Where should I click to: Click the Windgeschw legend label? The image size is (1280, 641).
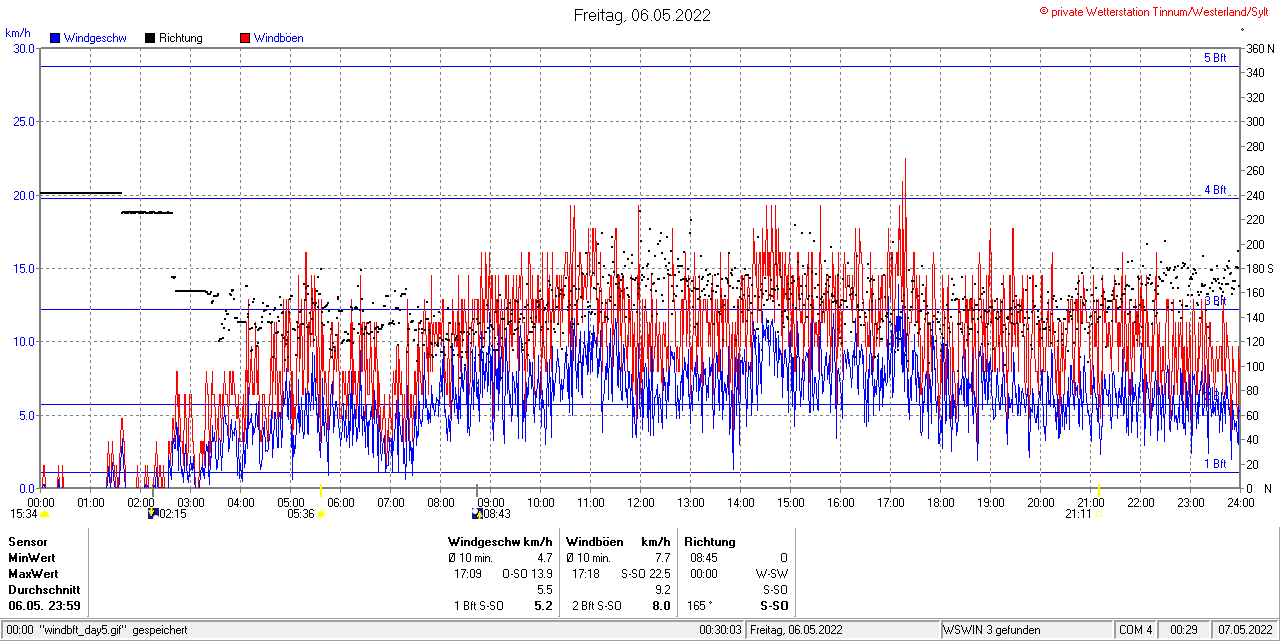coord(95,38)
